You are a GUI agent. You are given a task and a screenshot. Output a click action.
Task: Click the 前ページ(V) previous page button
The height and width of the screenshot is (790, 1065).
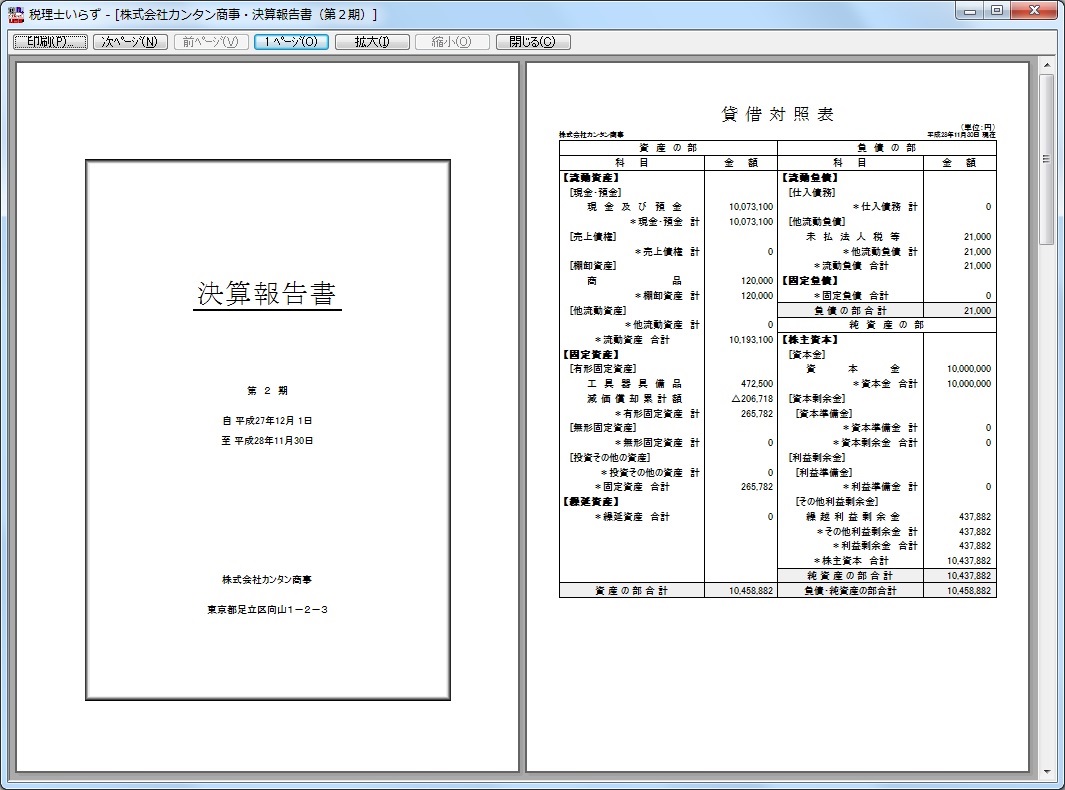[x=210, y=42]
